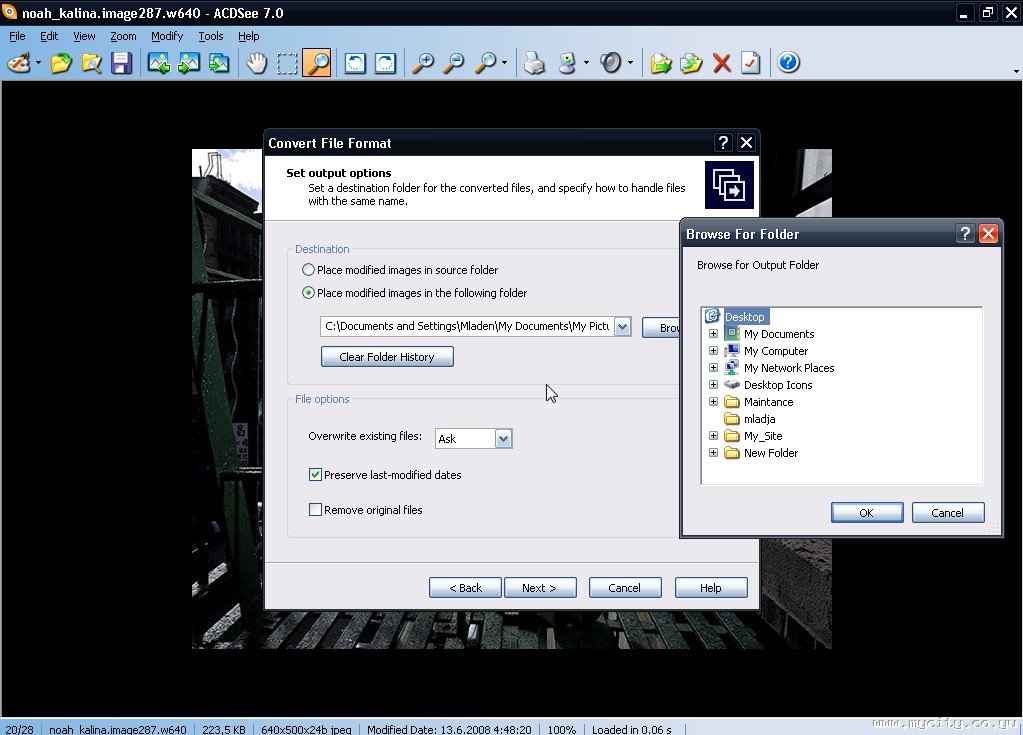Expand the New Folder tree node

click(713, 453)
